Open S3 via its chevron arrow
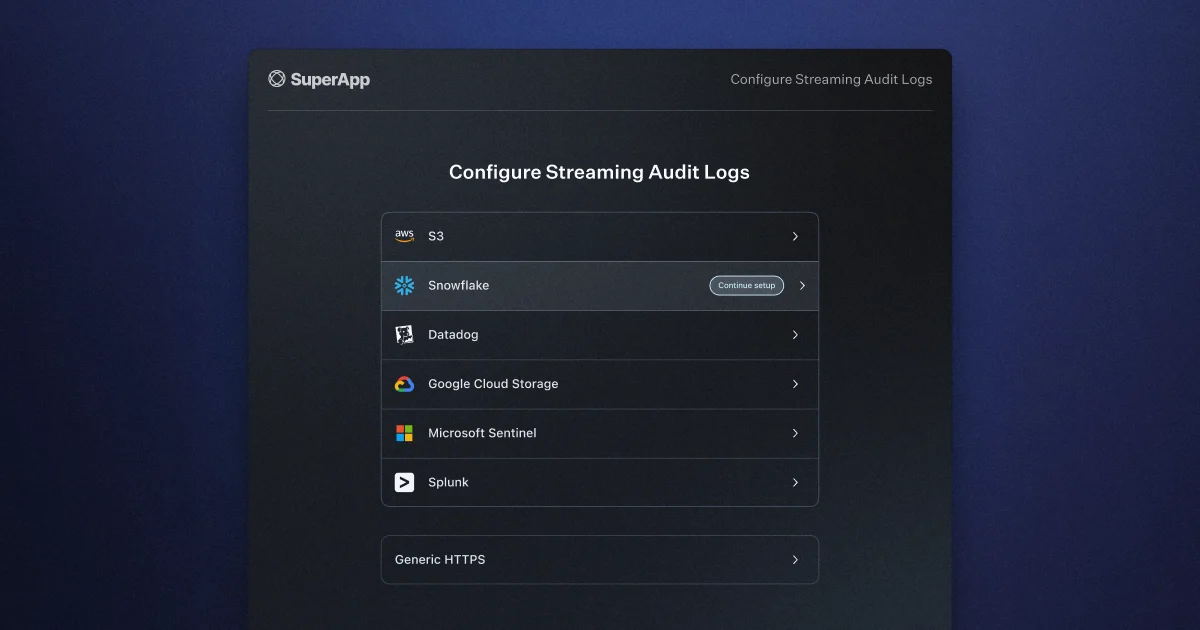The width and height of the screenshot is (1200, 630). click(795, 237)
